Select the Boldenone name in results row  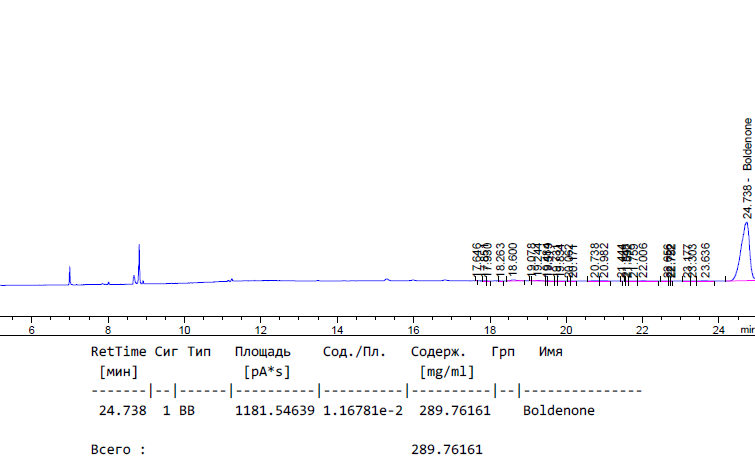coord(558,411)
